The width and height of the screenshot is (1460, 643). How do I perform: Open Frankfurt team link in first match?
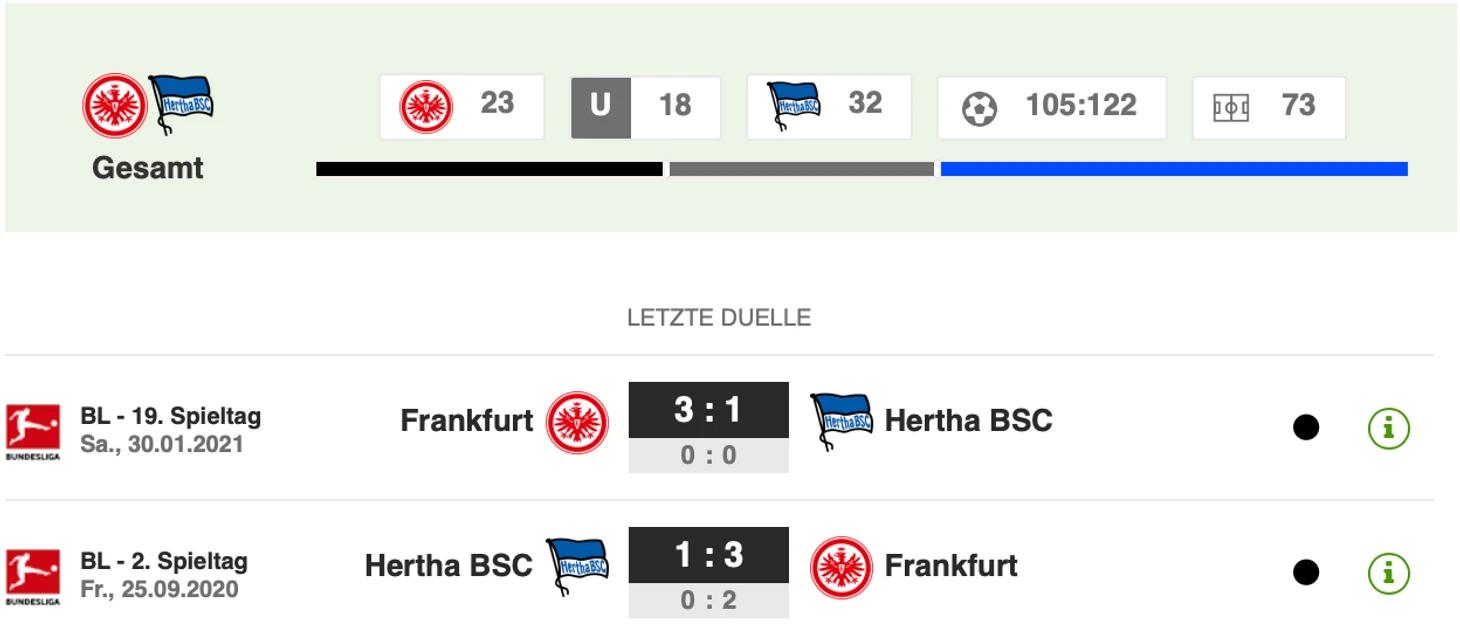click(467, 421)
